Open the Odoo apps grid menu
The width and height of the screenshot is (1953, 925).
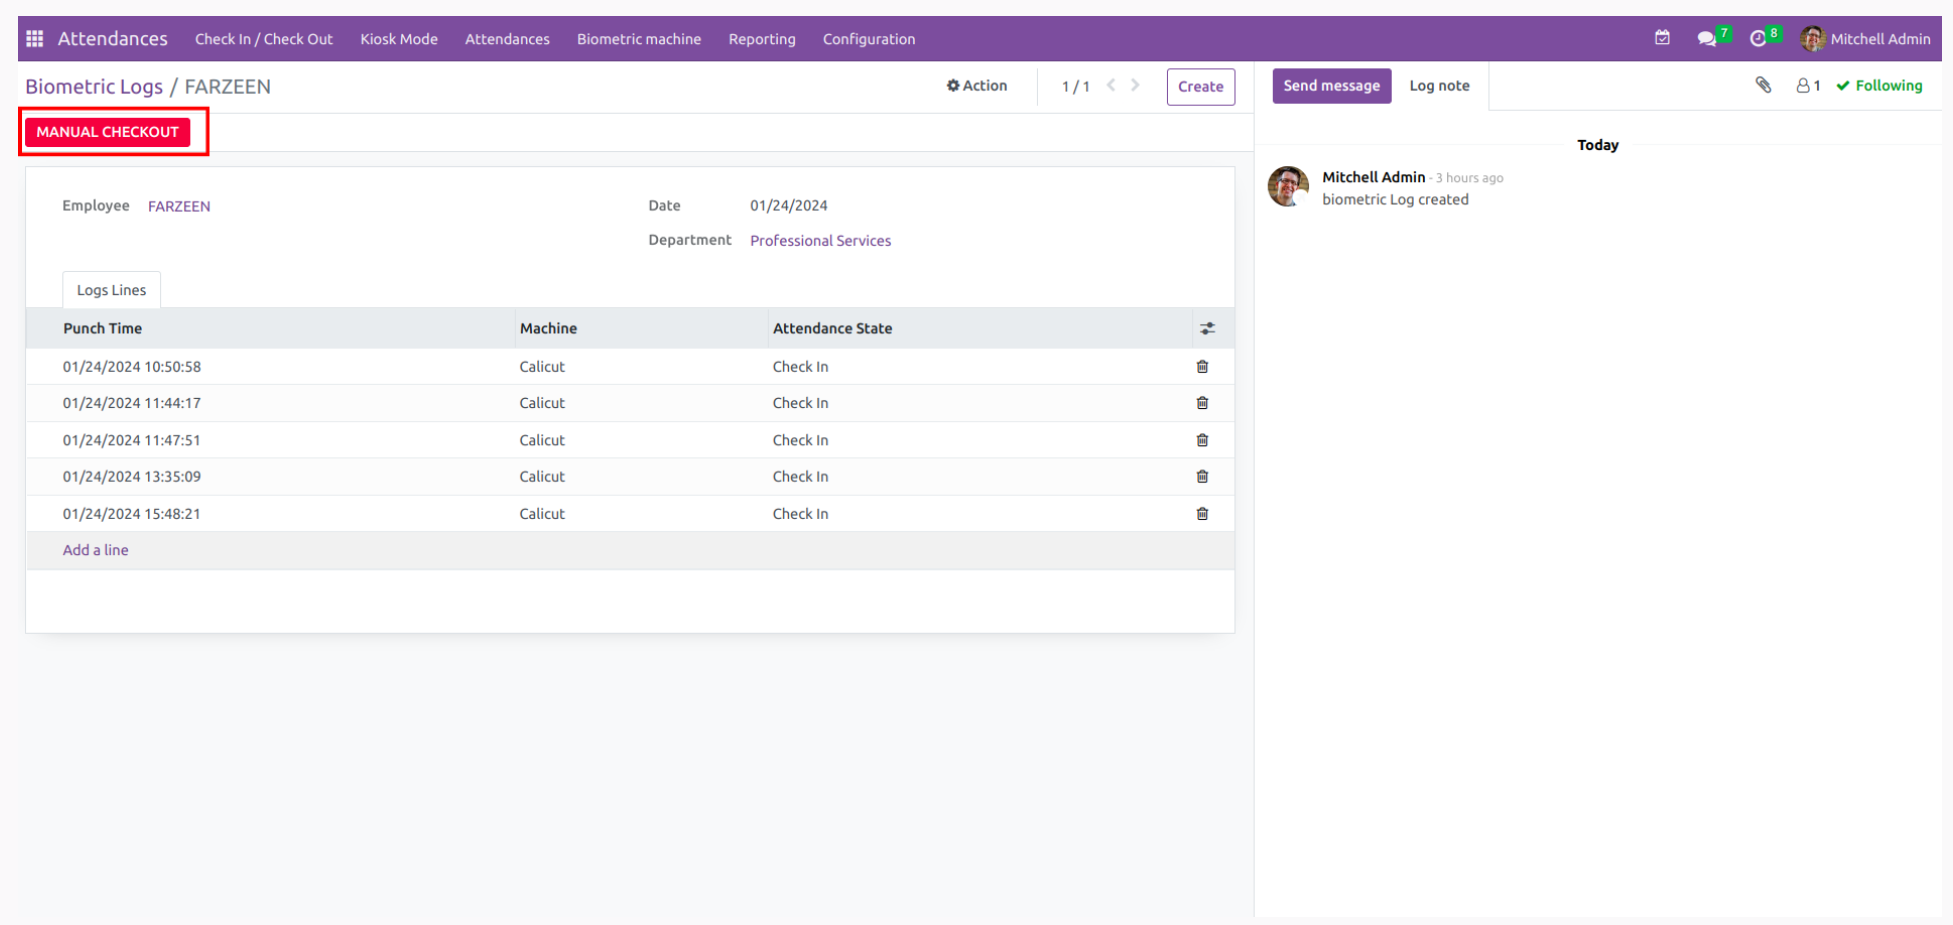point(33,38)
